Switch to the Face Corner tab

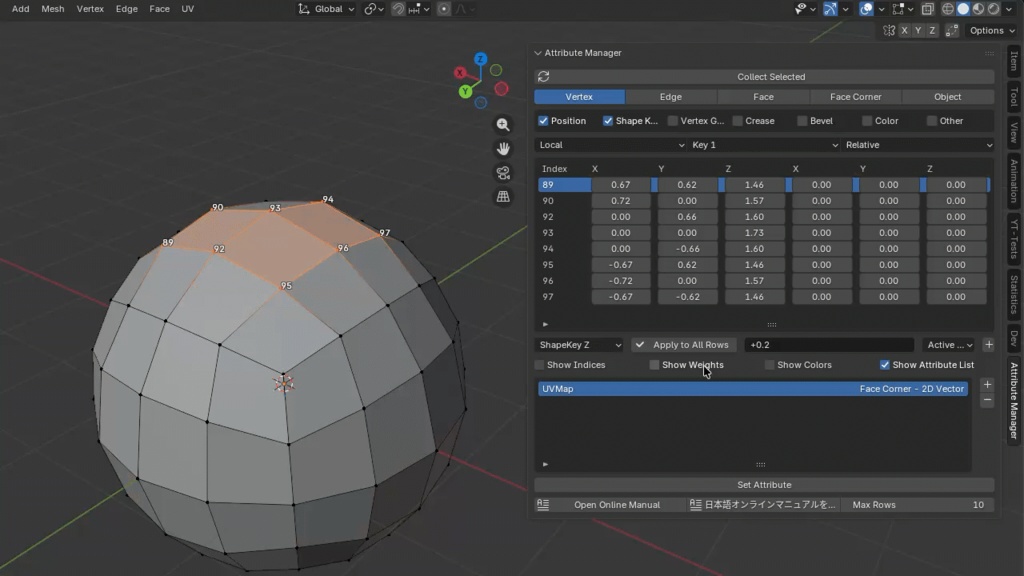[x=855, y=96]
